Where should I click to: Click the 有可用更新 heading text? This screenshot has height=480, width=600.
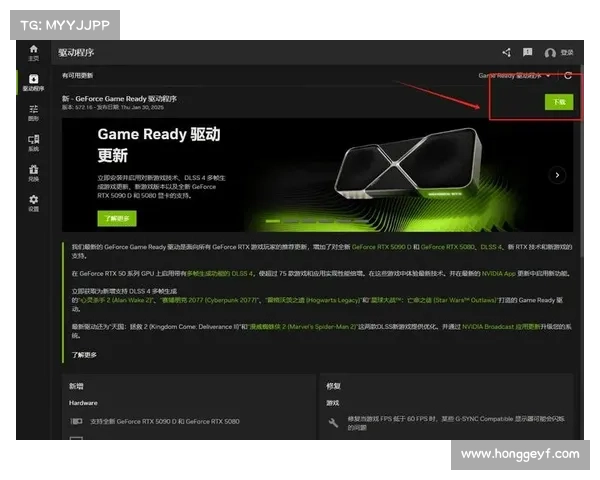point(77,75)
